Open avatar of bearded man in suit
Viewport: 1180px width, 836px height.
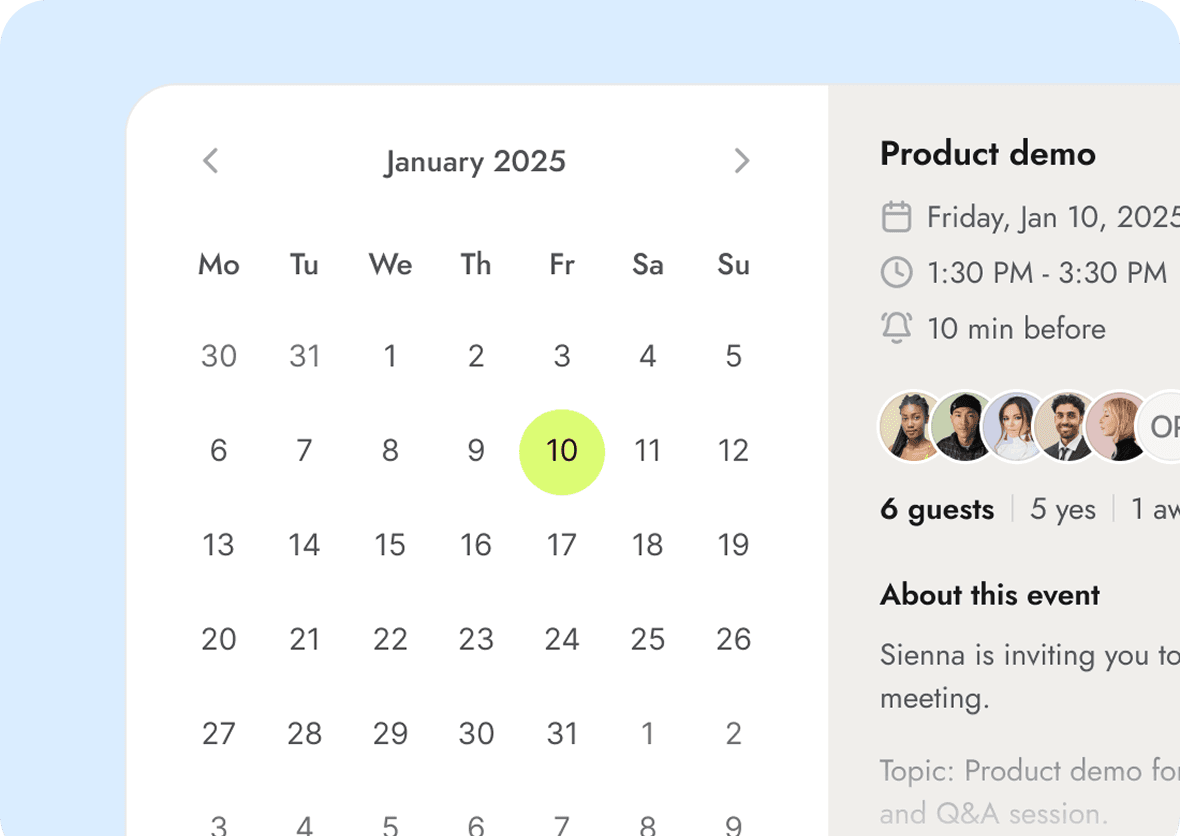[x=1066, y=426]
